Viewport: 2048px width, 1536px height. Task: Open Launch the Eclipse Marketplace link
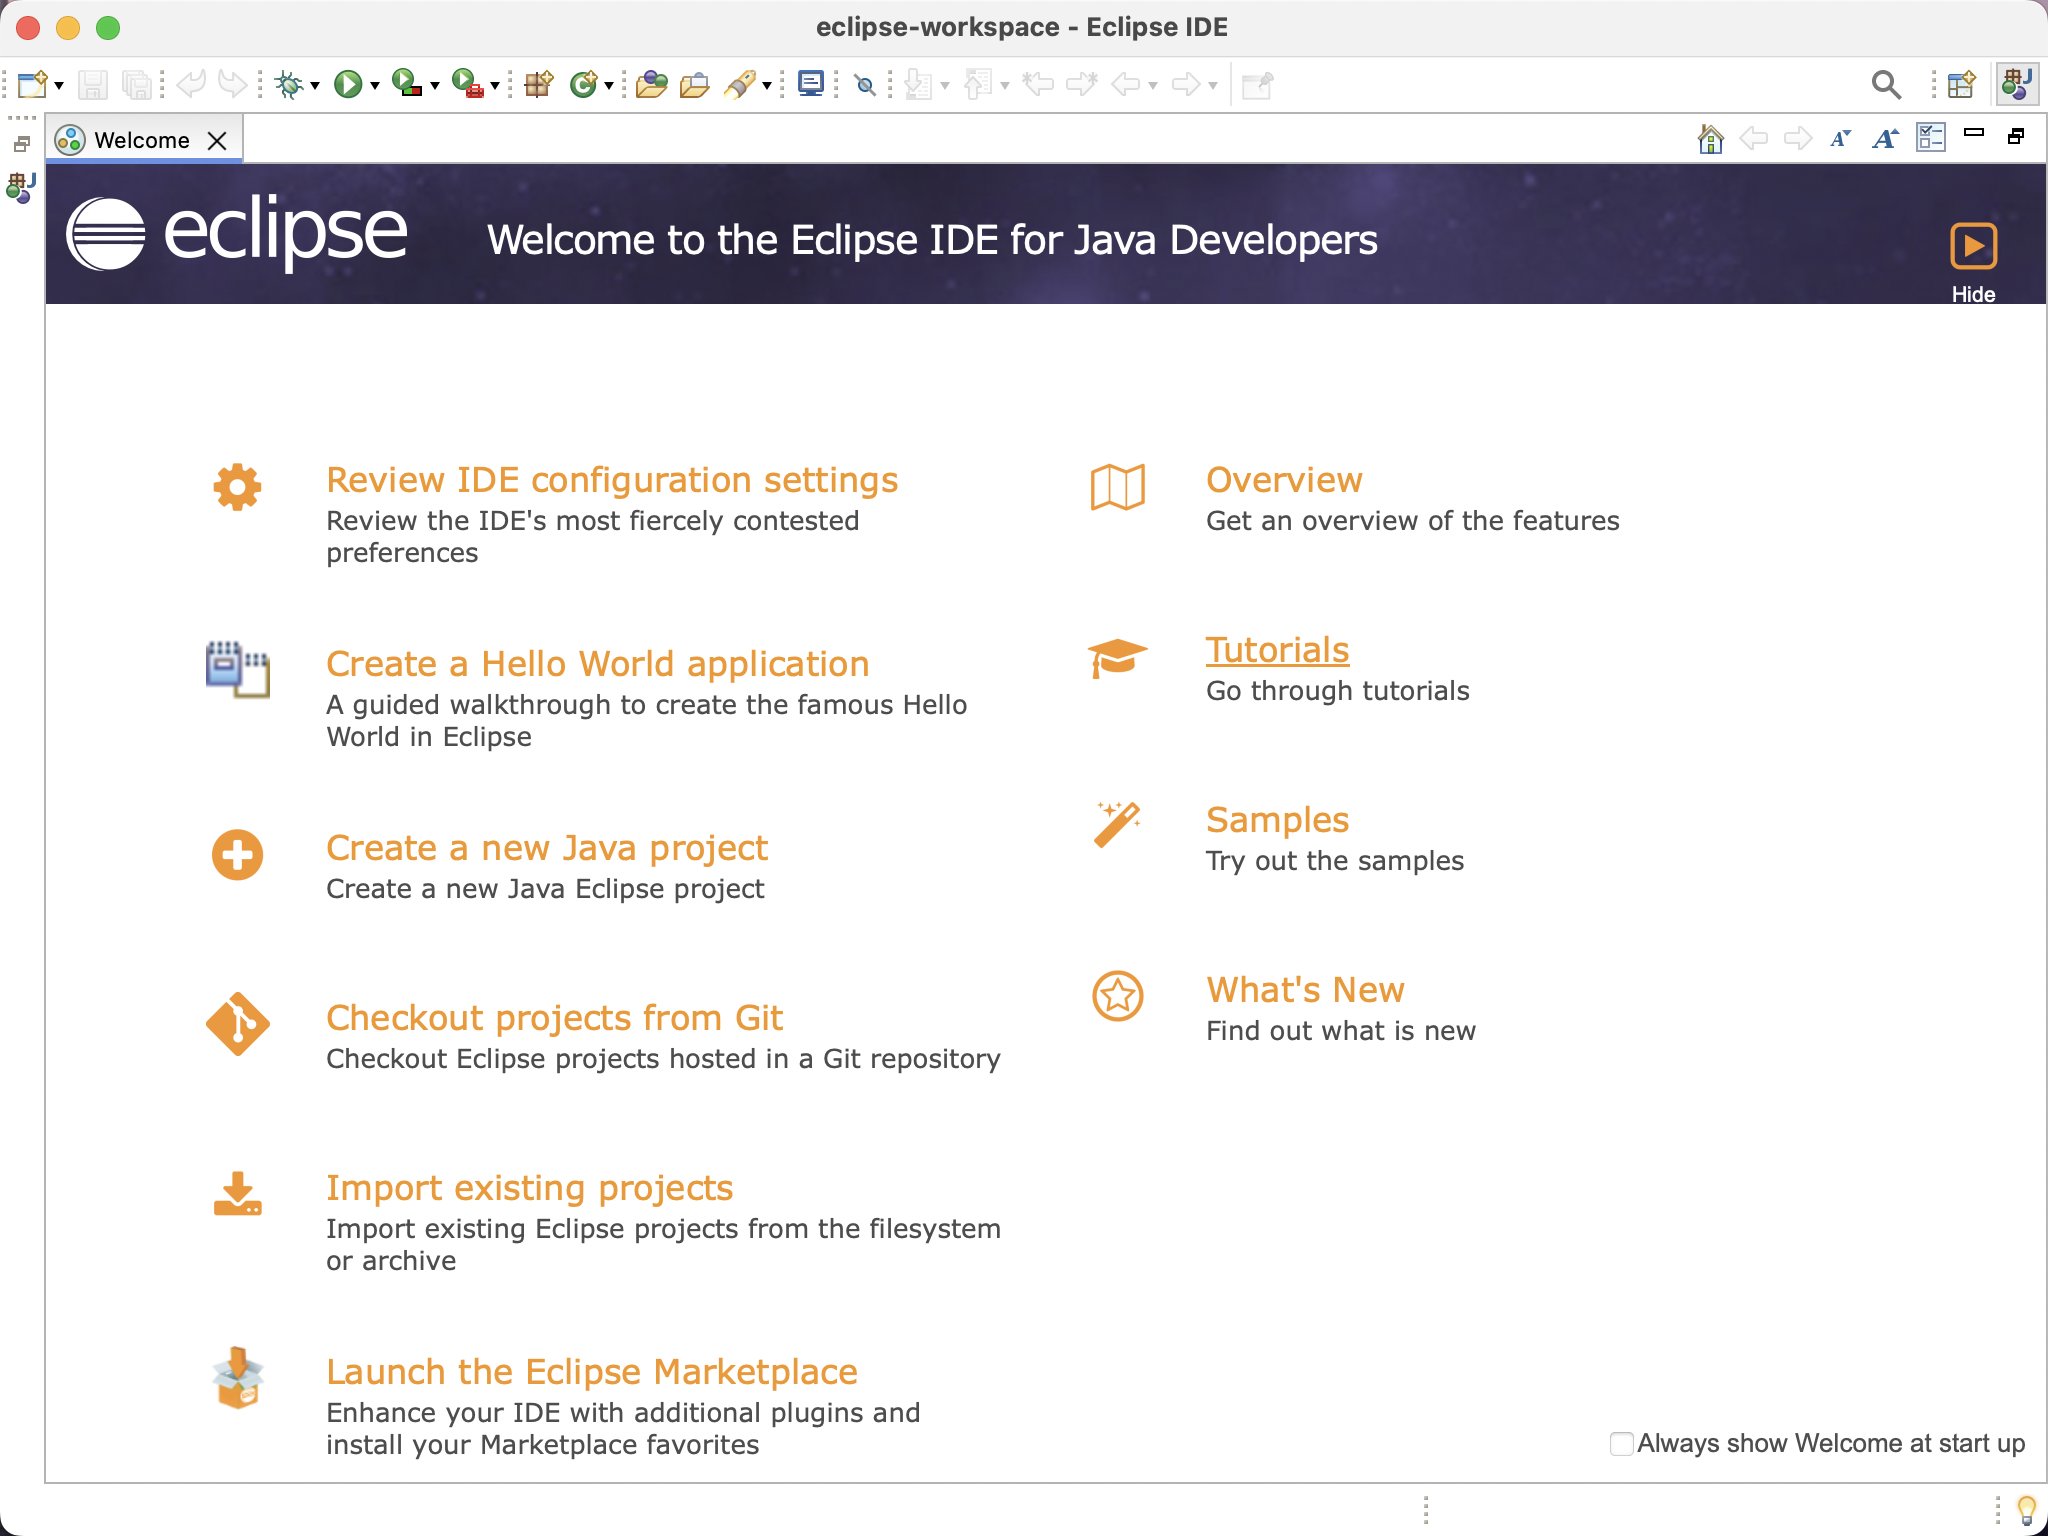click(x=592, y=1372)
